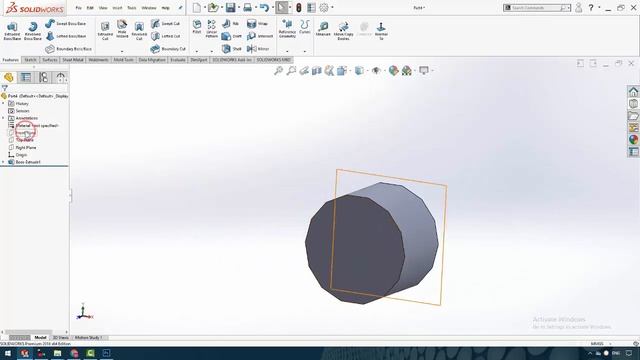Choose the Swept Cut tool
This screenshot has width=640, height=360.
point(165,24)
